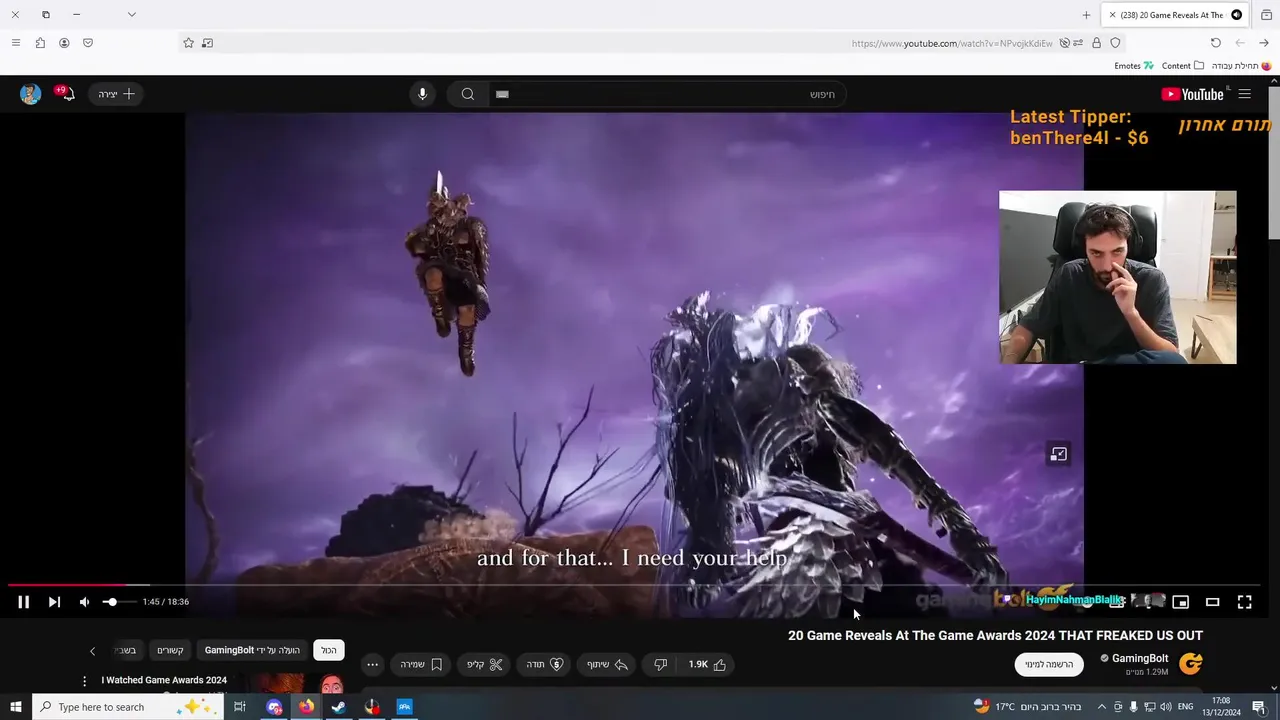This screenshot has width=1280, height=720.
Task: Navigate to previous page with the arrow
Action: [x=1240, y=43]
